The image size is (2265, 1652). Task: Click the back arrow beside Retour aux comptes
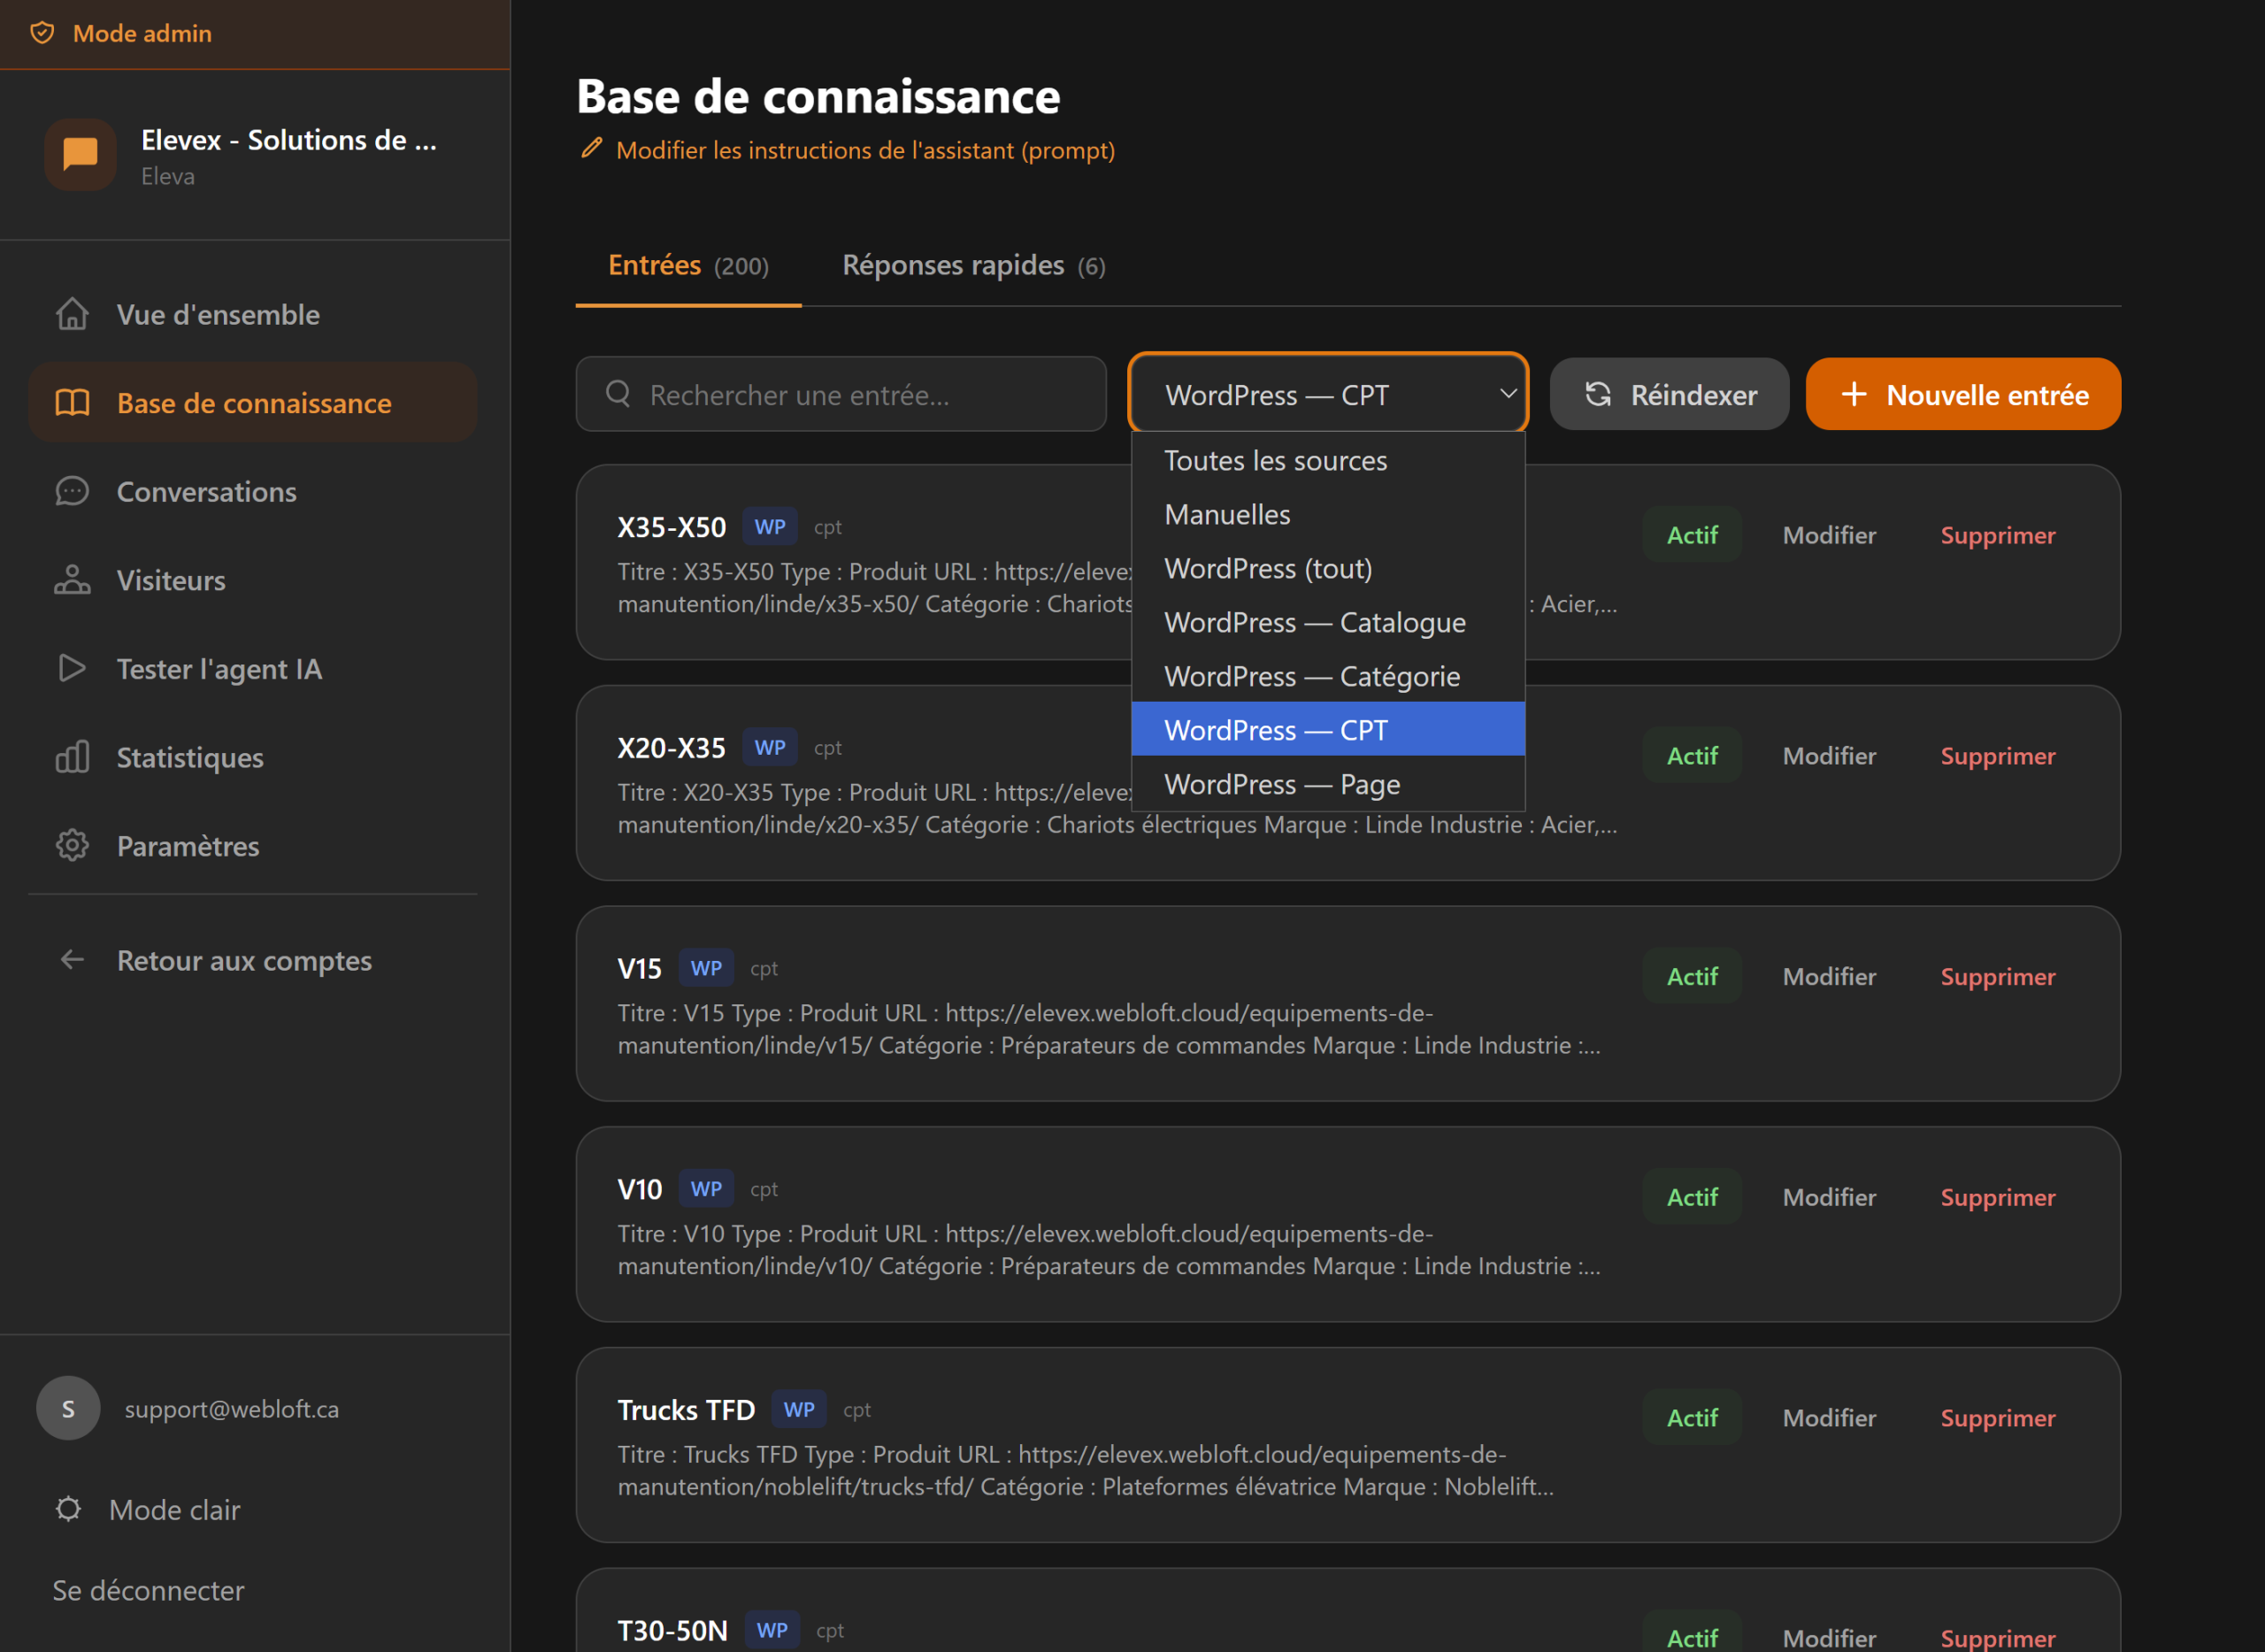click(72, 960)
